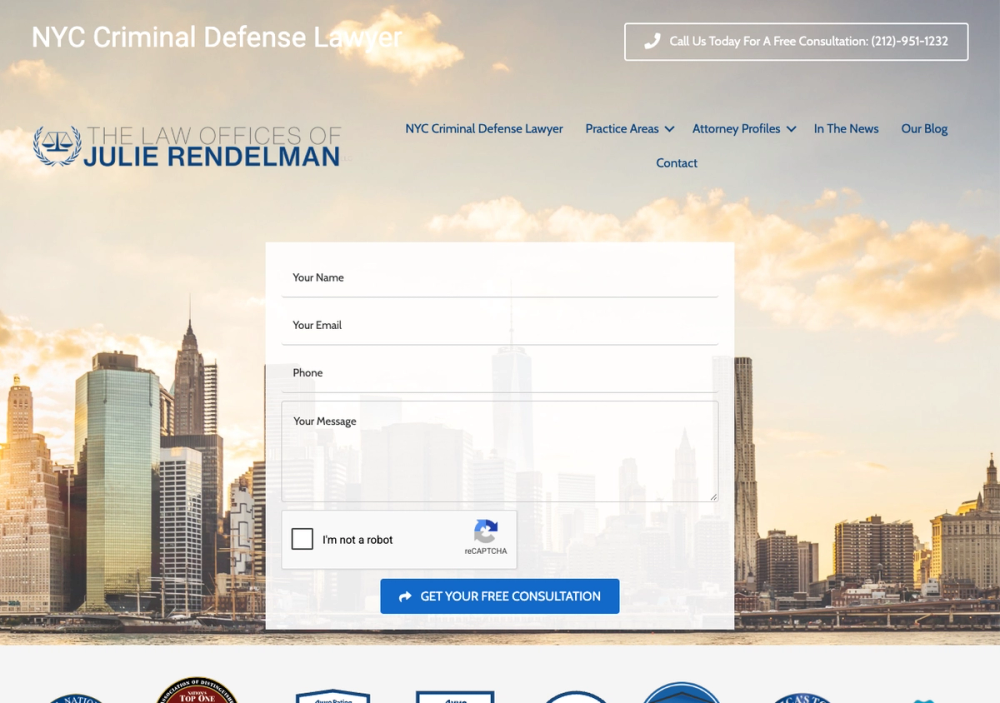Go to In The News page
Image resolution: width=1000 pixels, height=703 pixels.
(x=846, y=128)
